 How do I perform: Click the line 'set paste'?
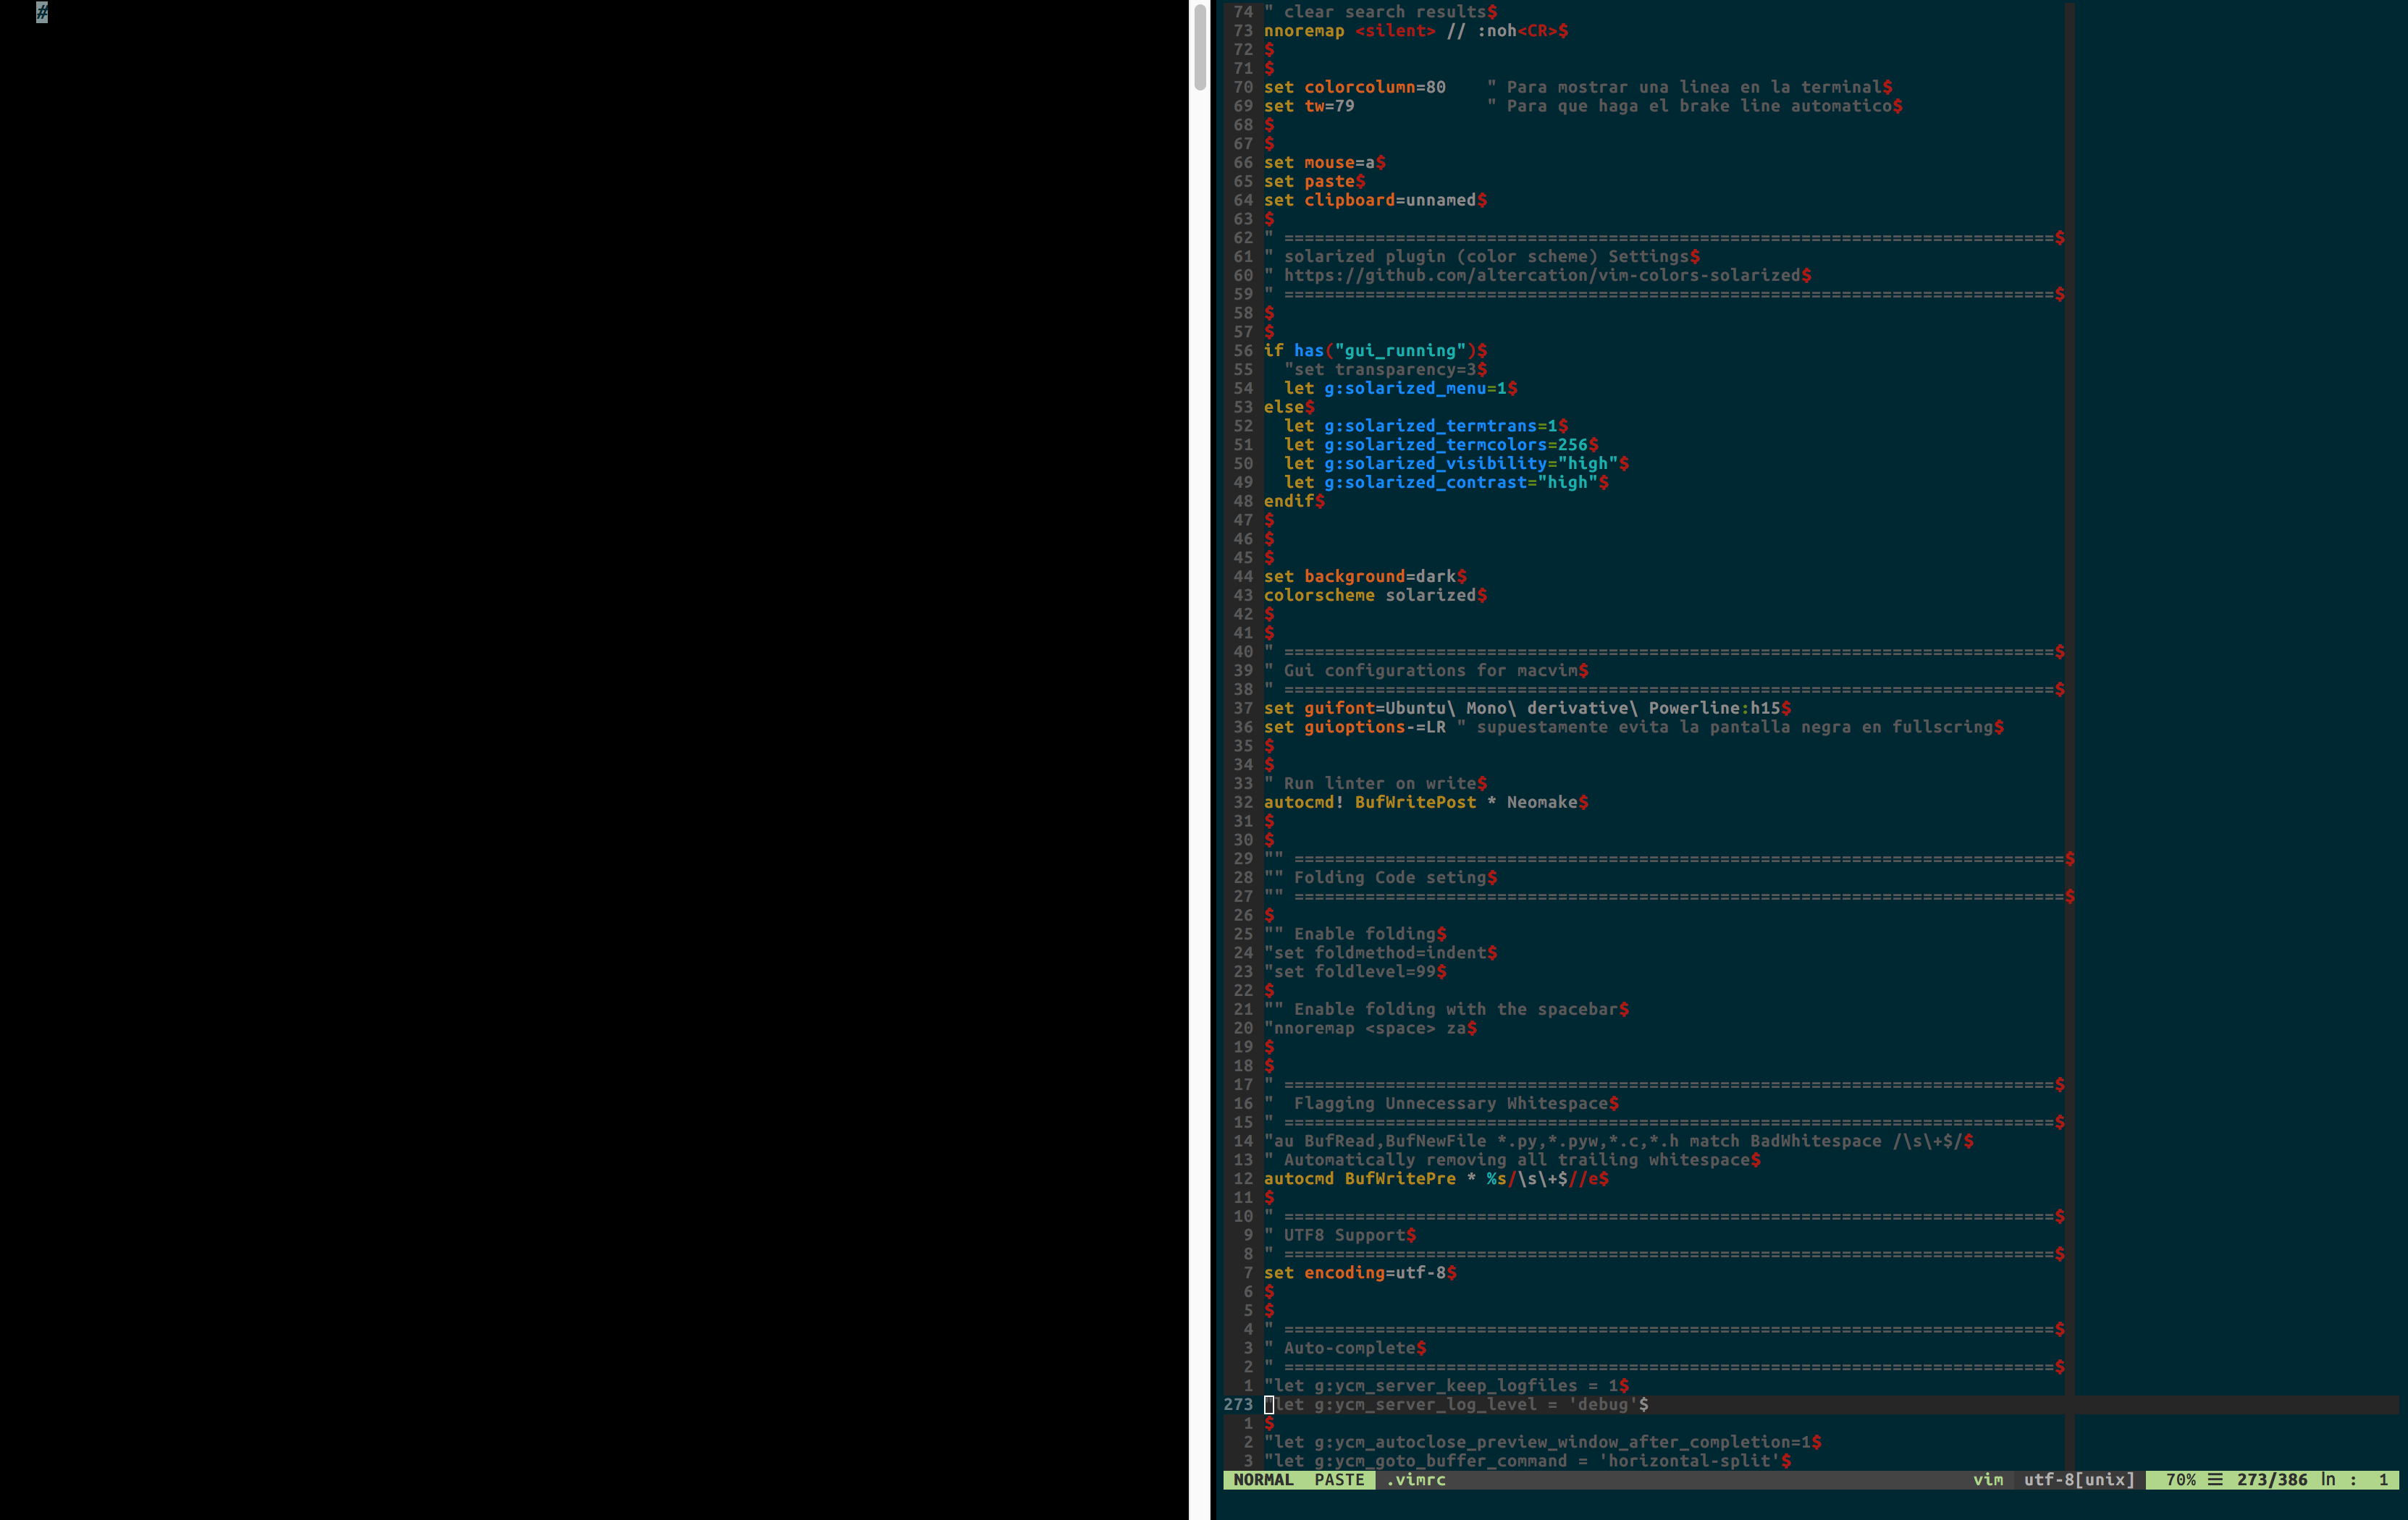point(1314,181)
